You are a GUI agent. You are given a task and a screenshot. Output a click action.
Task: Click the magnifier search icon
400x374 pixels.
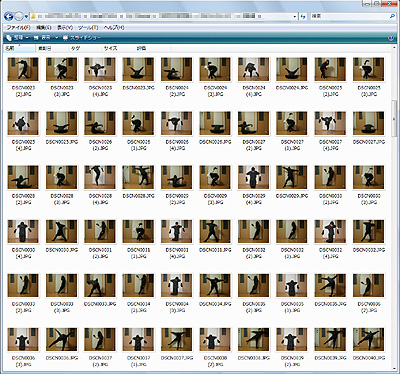point(392,16)
